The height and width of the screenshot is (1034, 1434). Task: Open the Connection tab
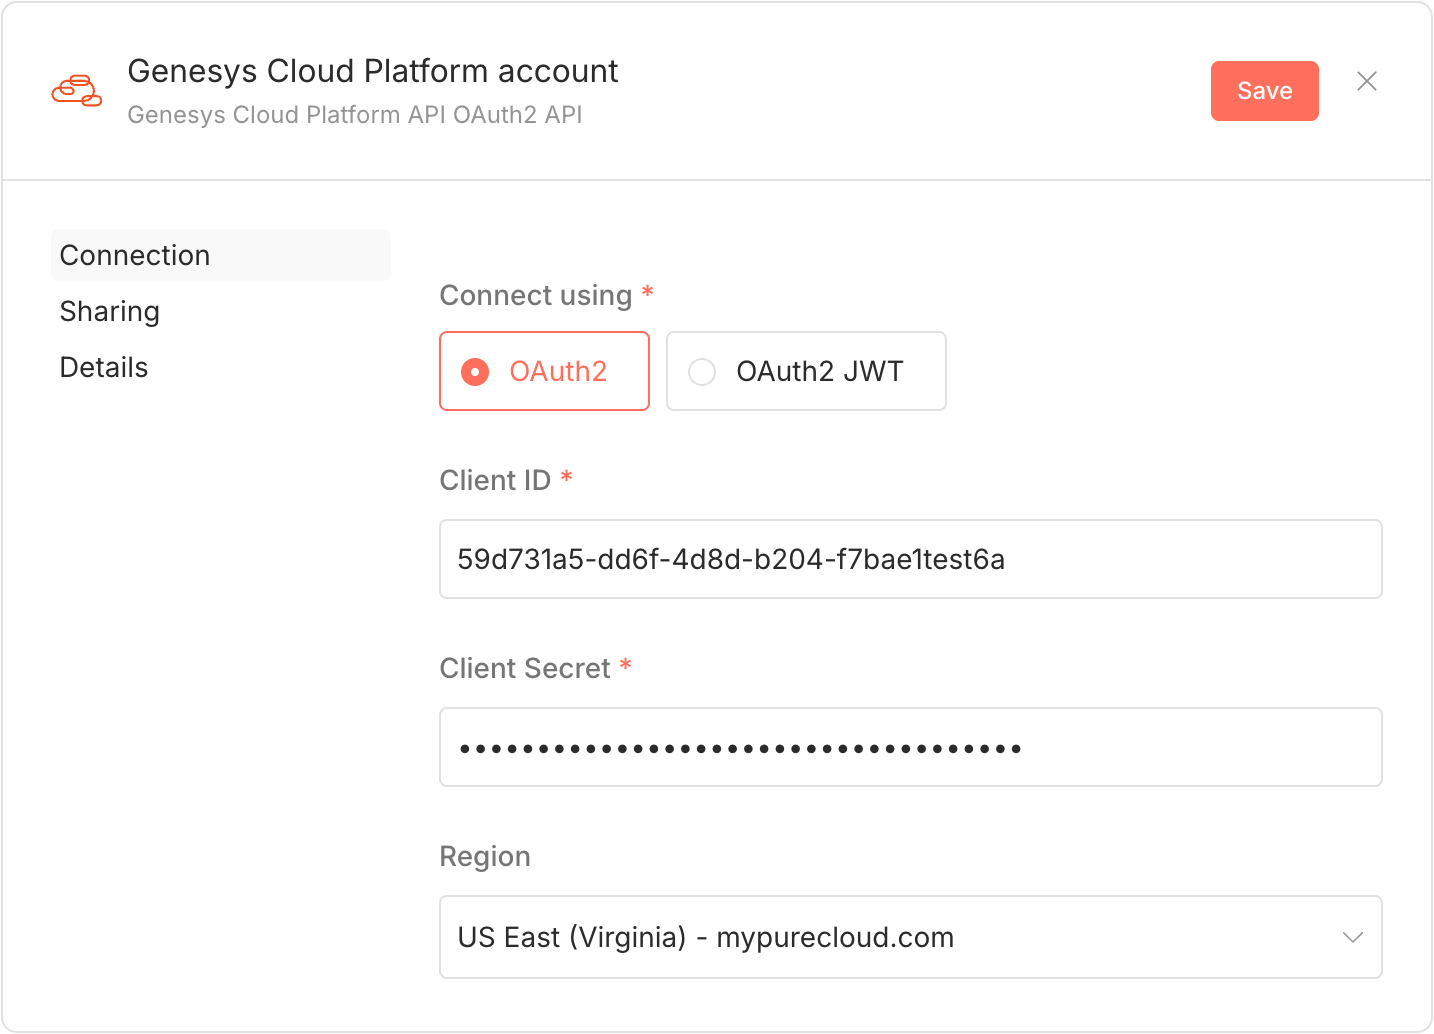click(x=221, y=255)
